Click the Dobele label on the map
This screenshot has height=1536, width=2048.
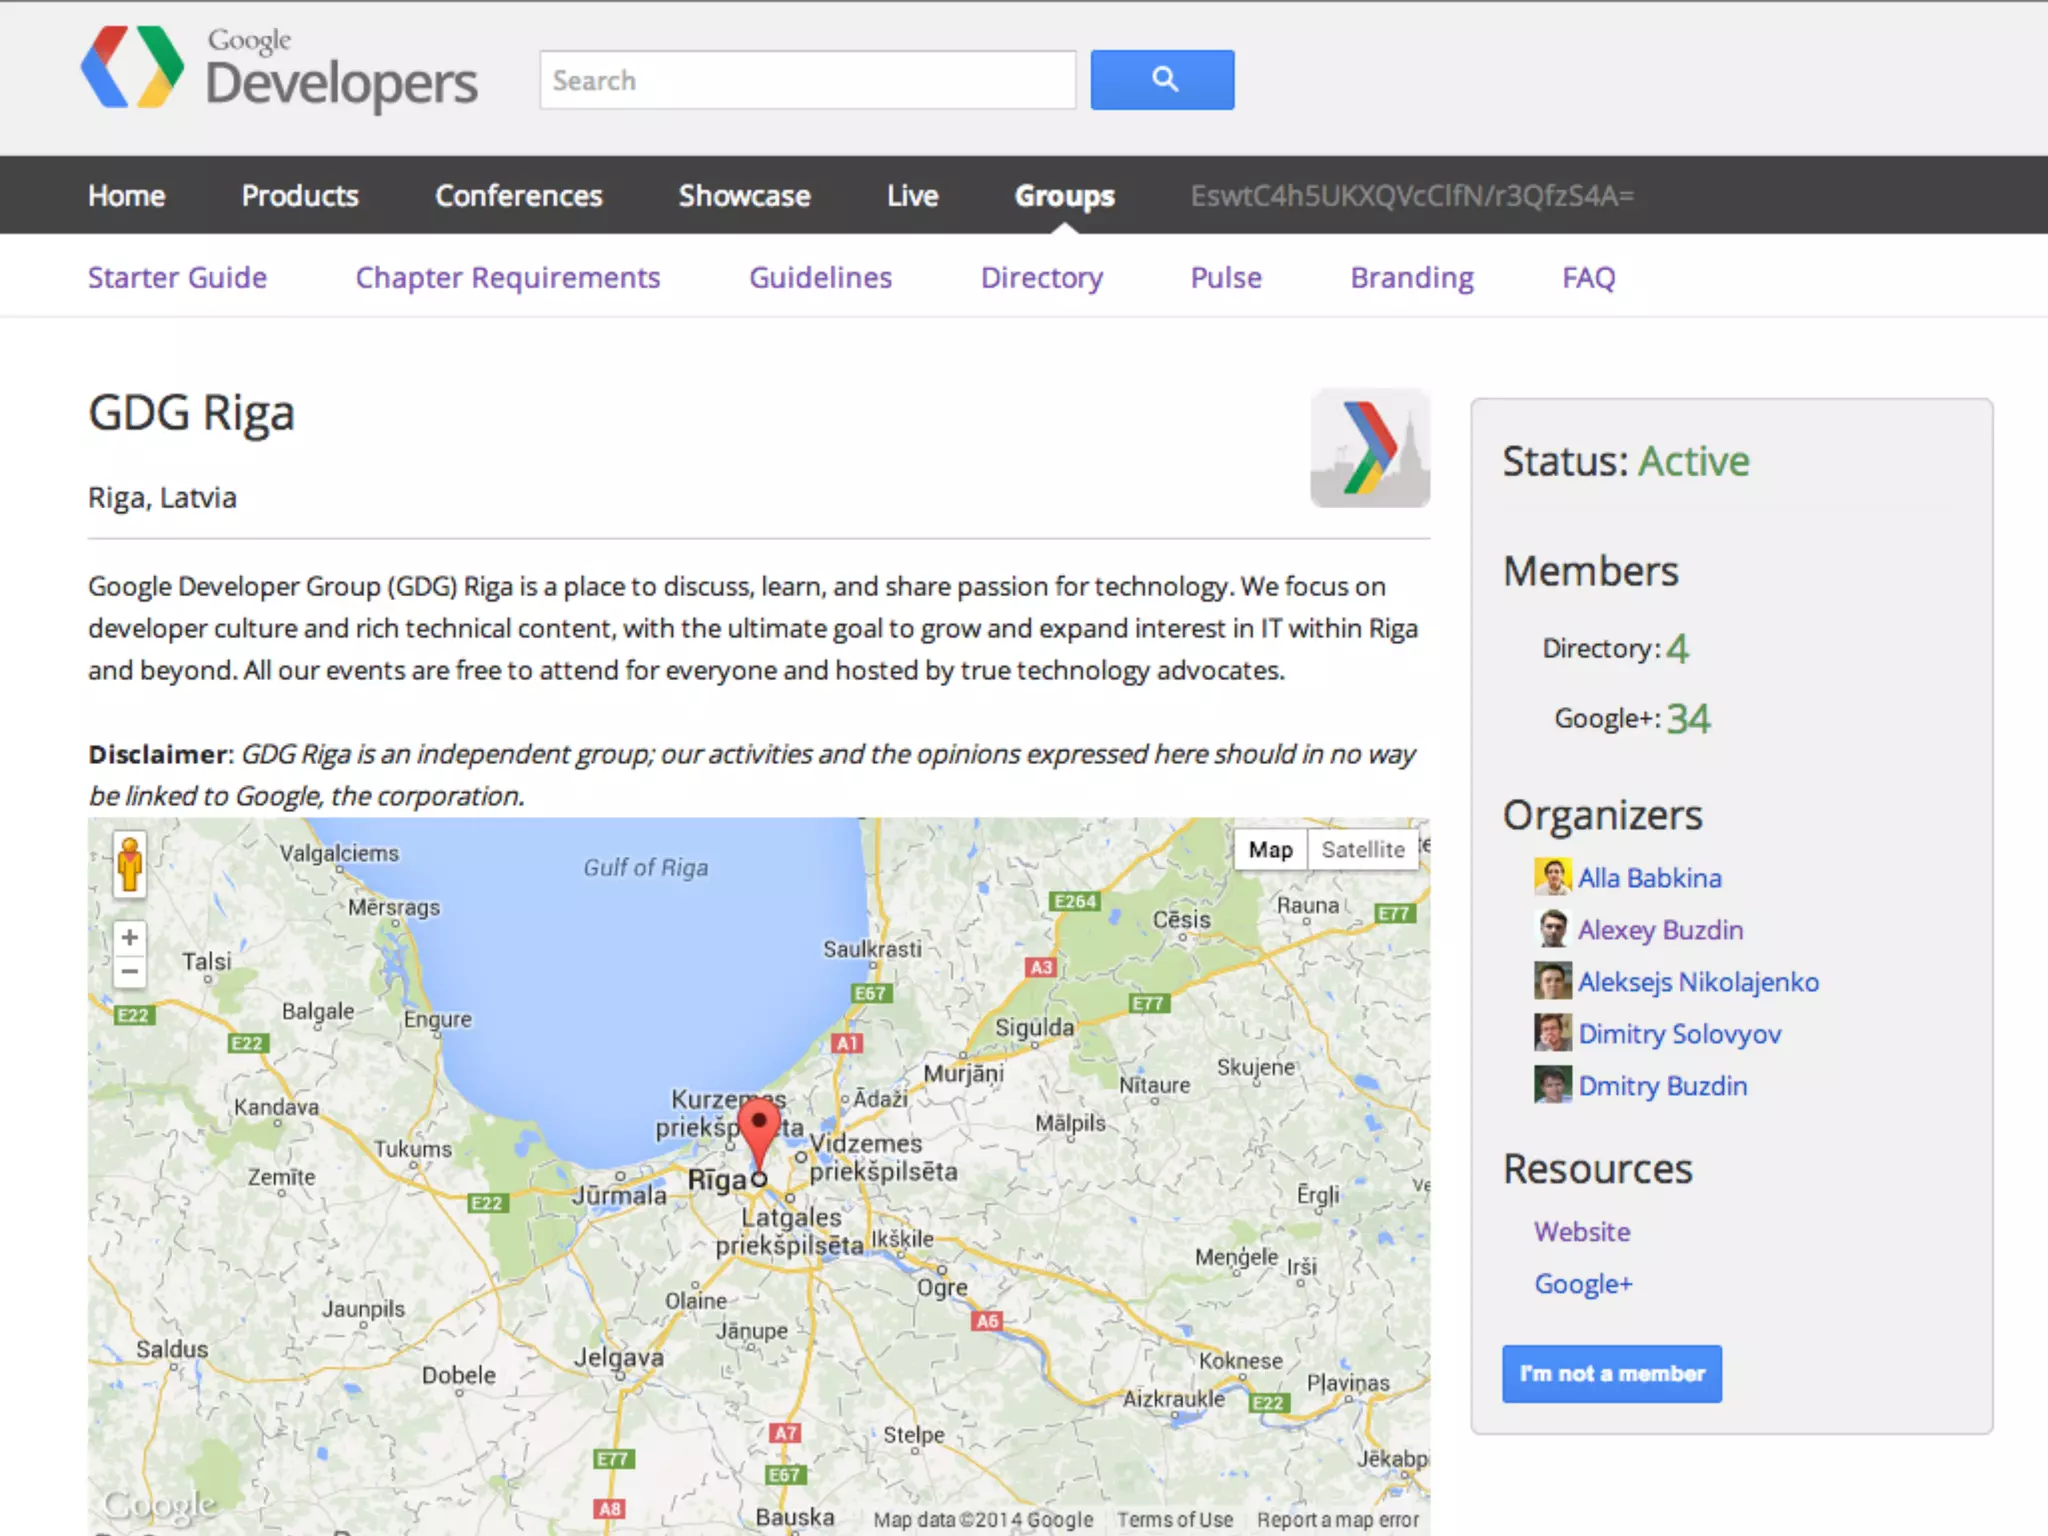(458, 1375)
